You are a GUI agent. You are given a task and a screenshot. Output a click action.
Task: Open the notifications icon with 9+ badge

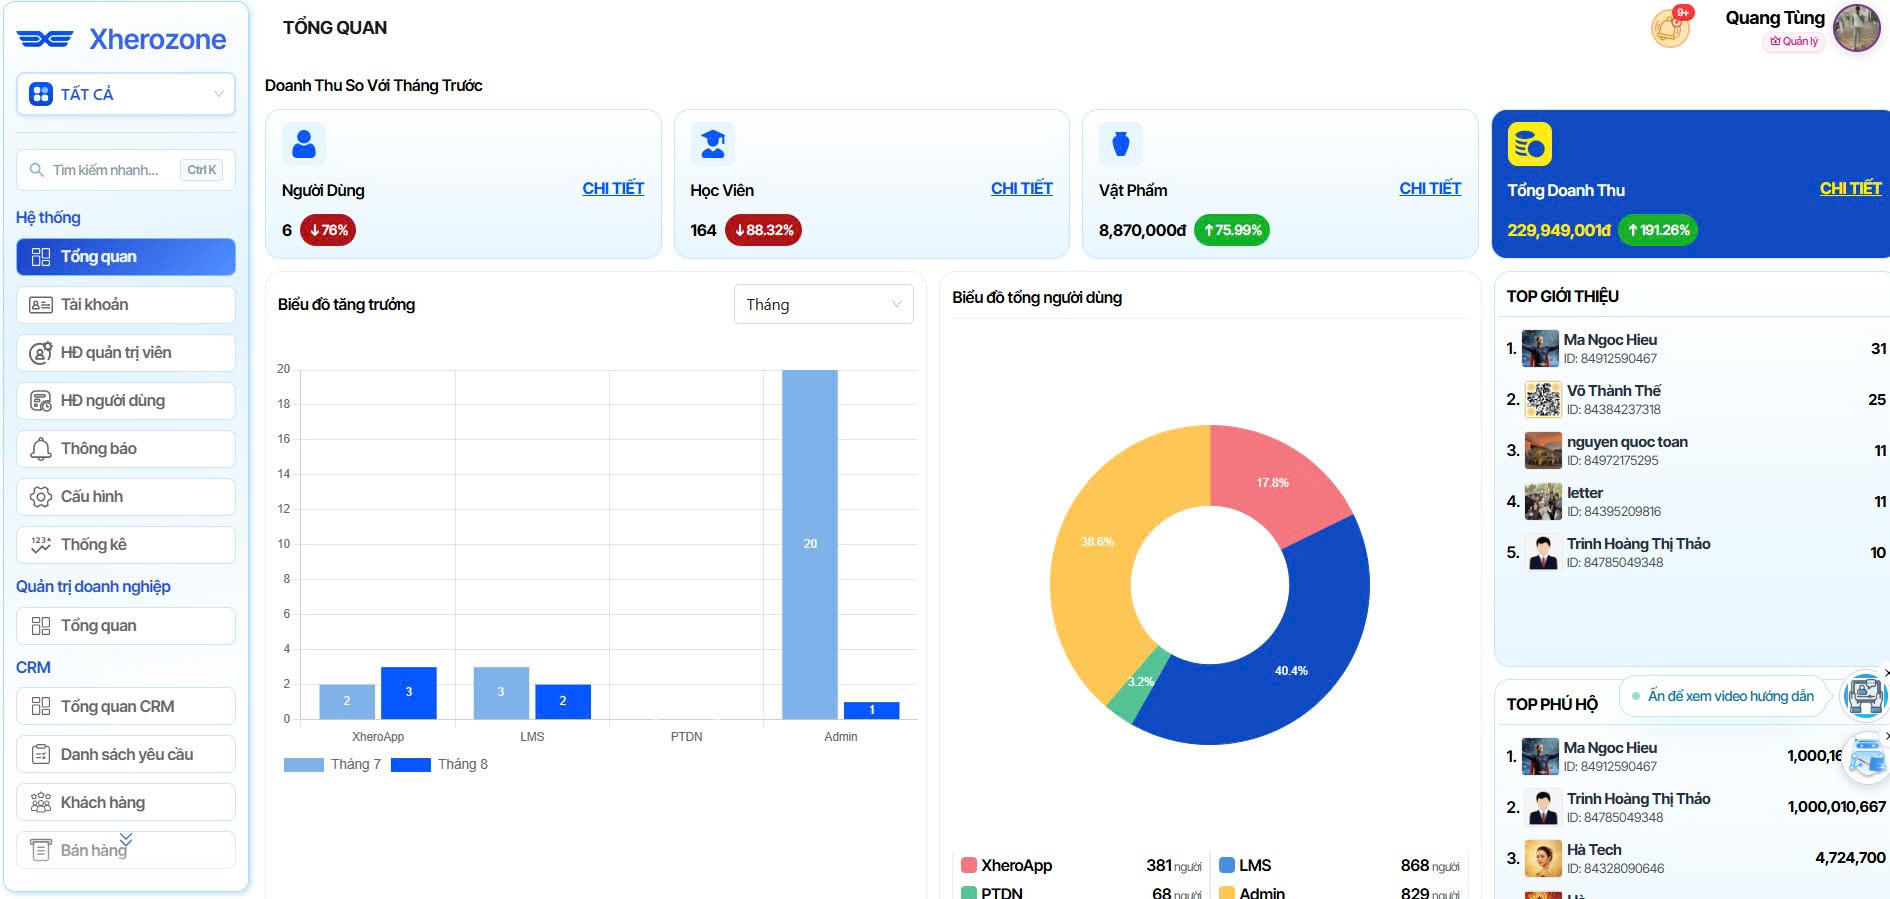point(1670,27)
